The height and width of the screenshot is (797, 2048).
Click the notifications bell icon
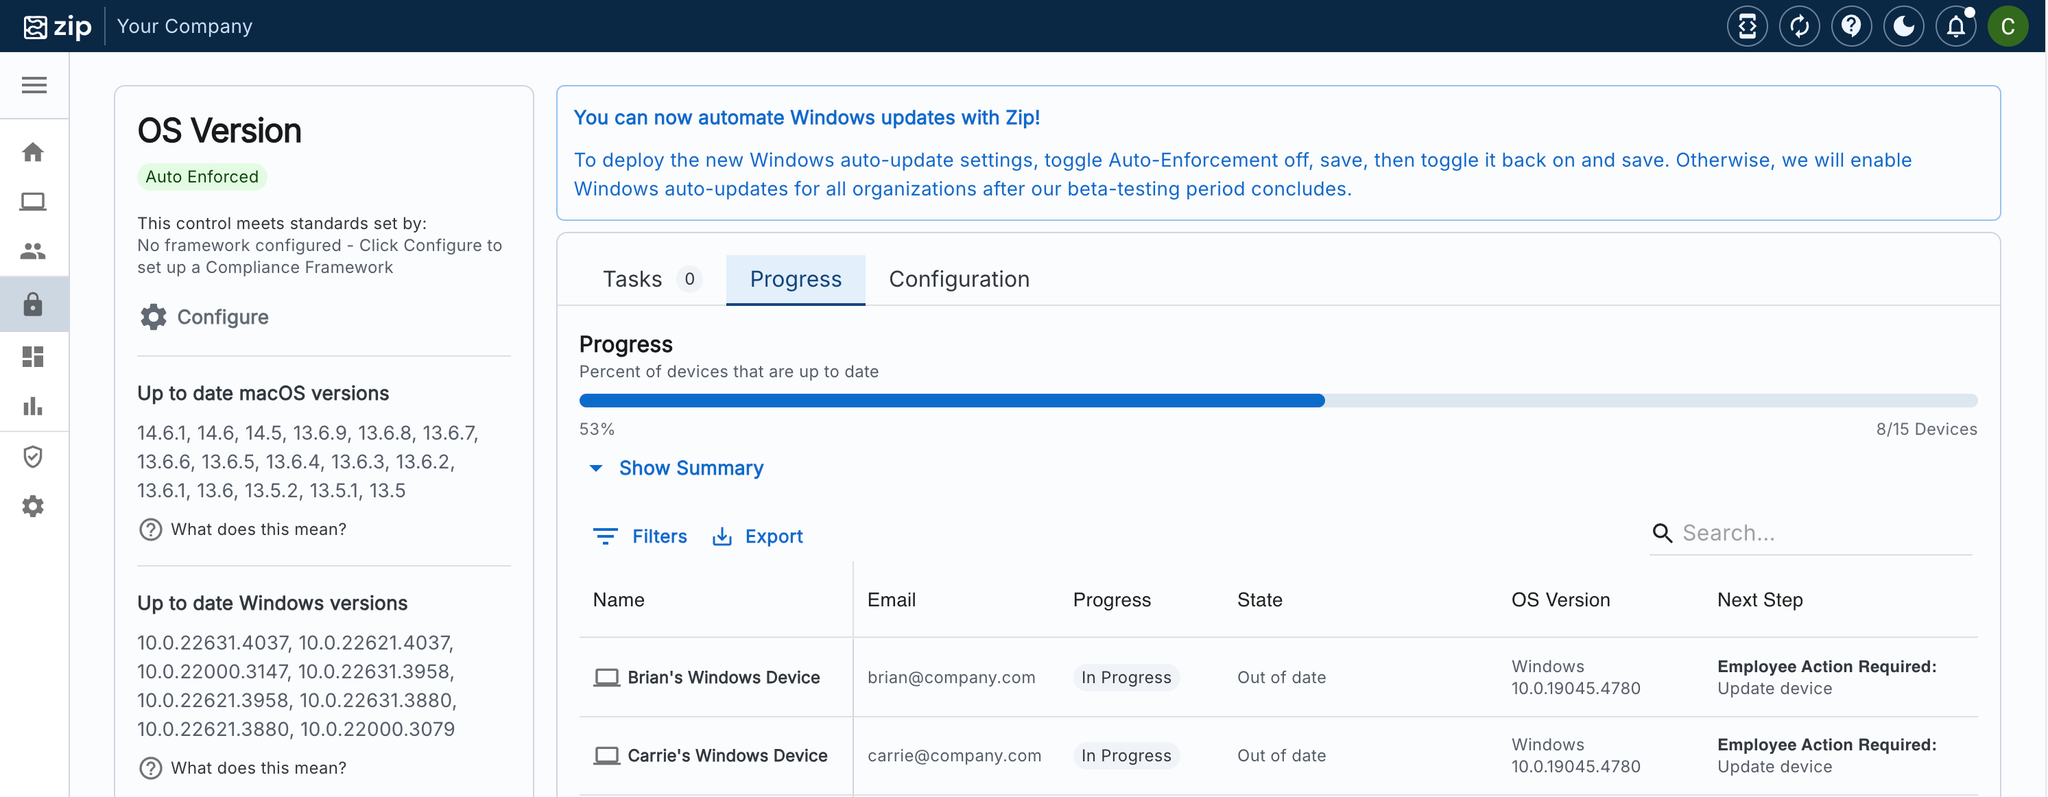(x=1955, y=26)
